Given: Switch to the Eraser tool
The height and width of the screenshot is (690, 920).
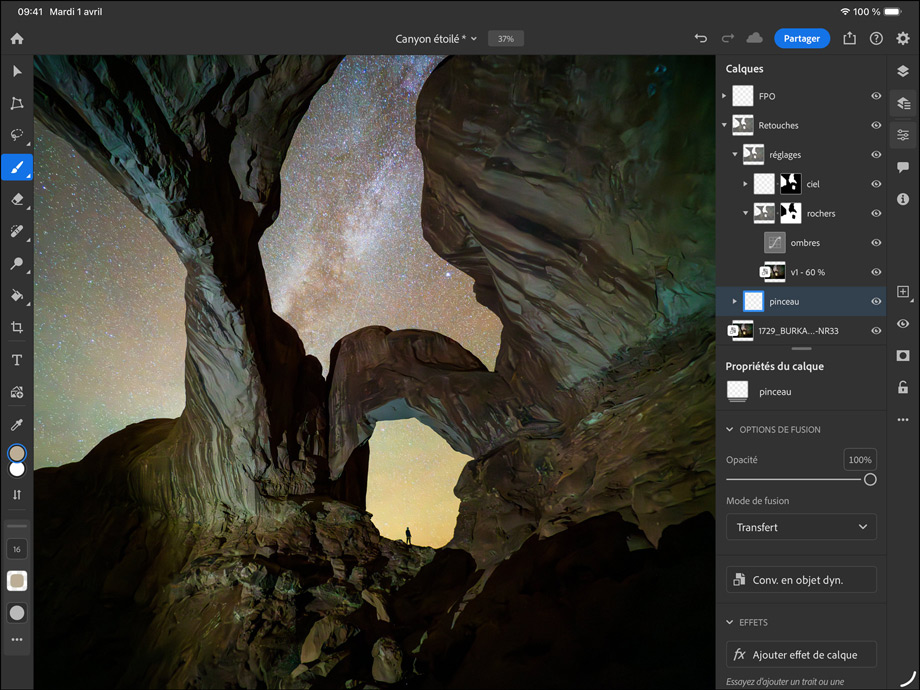Looking at the screenshot, I should pyautogui.click(x=16, y=199).
